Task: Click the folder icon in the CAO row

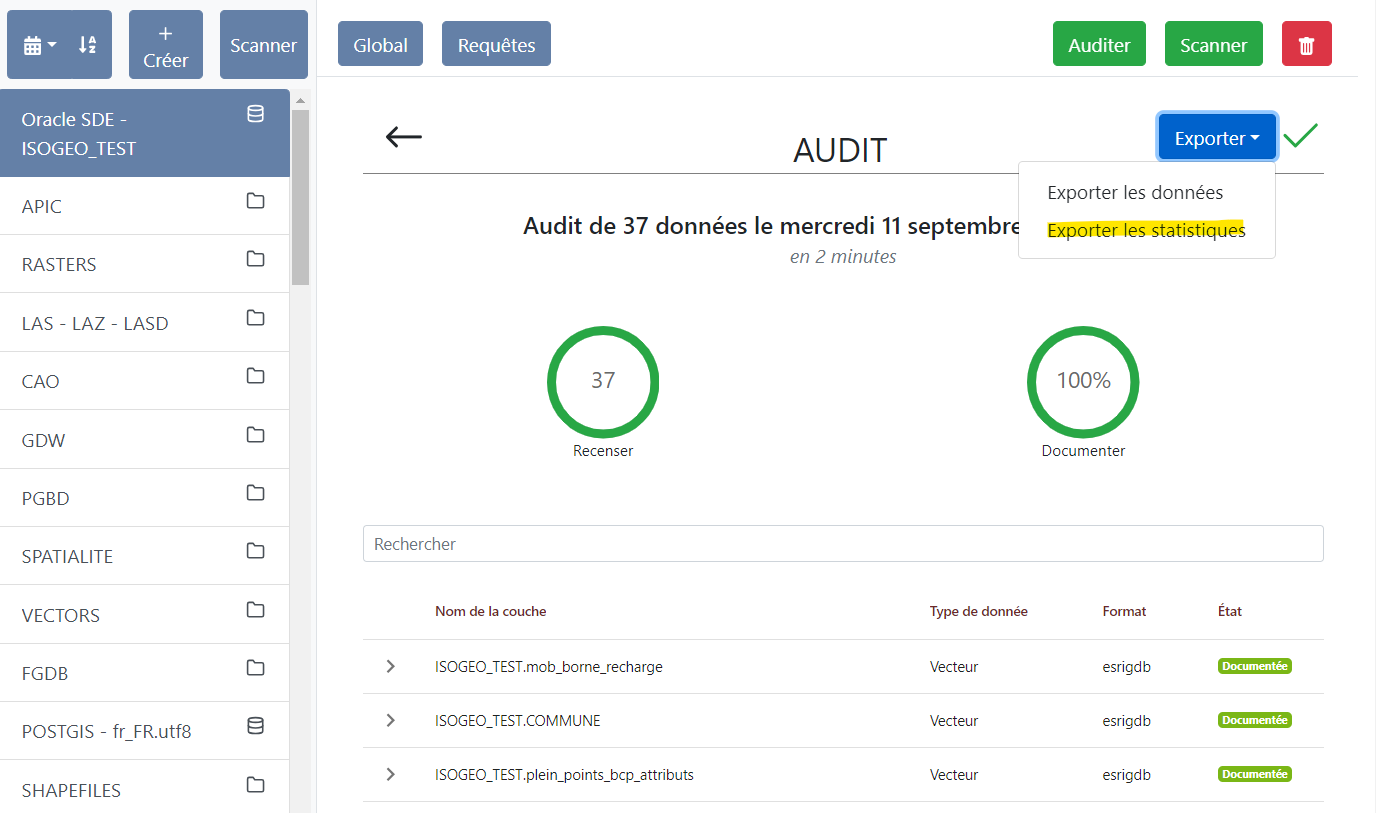Action: pyautogui.click(x=255, y=376)
